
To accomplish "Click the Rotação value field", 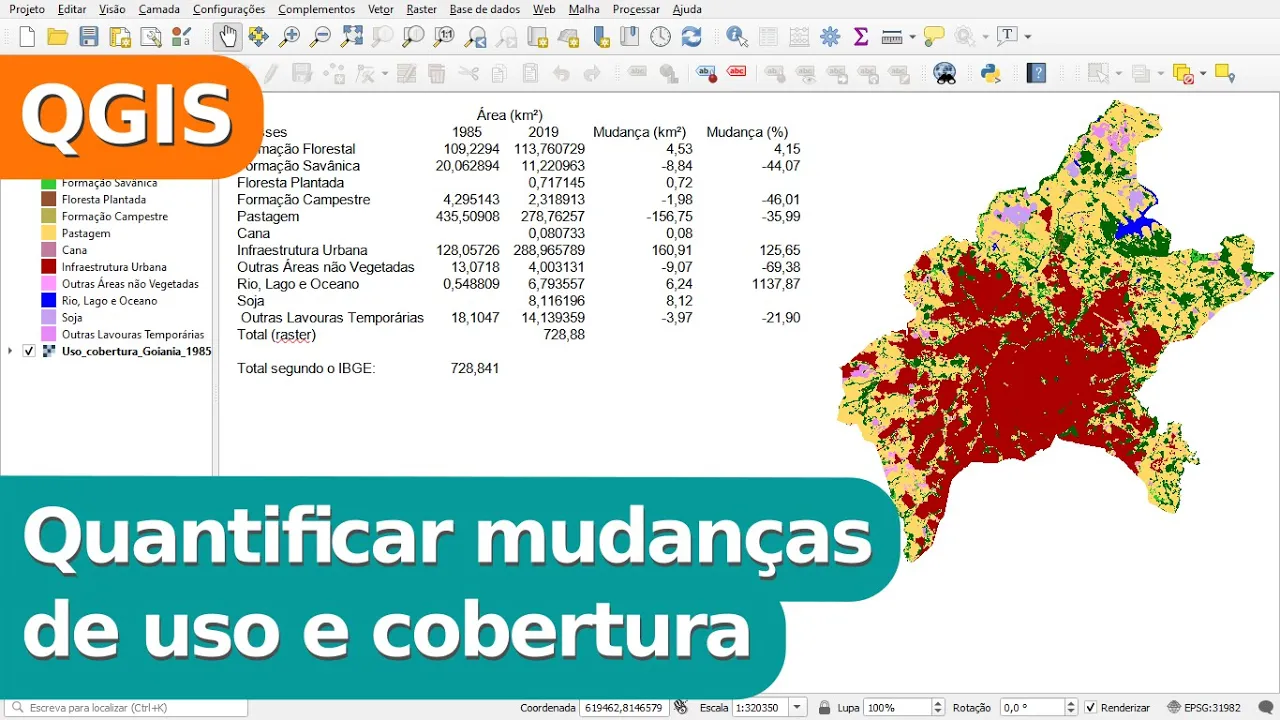I will coord(1032,708).
